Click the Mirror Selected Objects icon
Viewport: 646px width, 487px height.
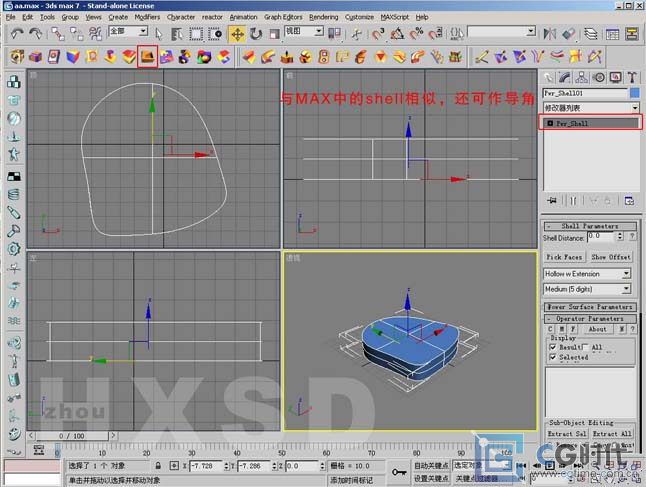pos(550,34)
